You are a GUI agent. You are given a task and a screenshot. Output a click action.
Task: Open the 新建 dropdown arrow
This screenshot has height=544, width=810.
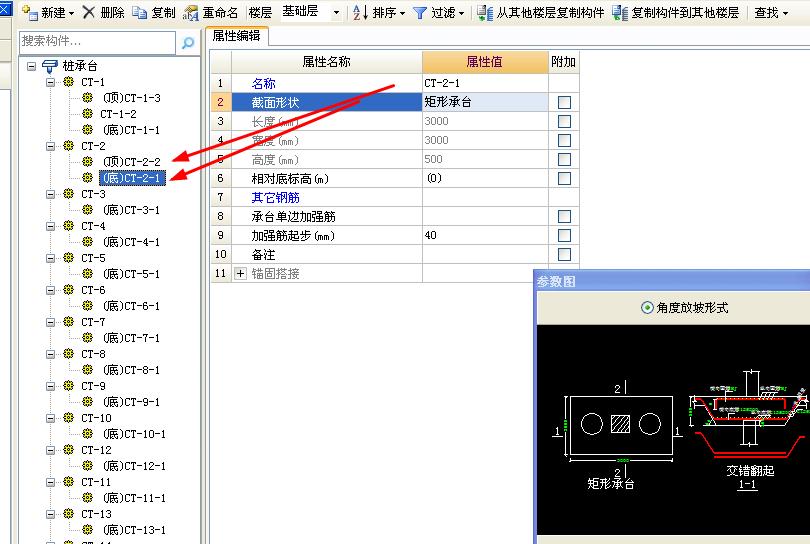coord(71,13)
